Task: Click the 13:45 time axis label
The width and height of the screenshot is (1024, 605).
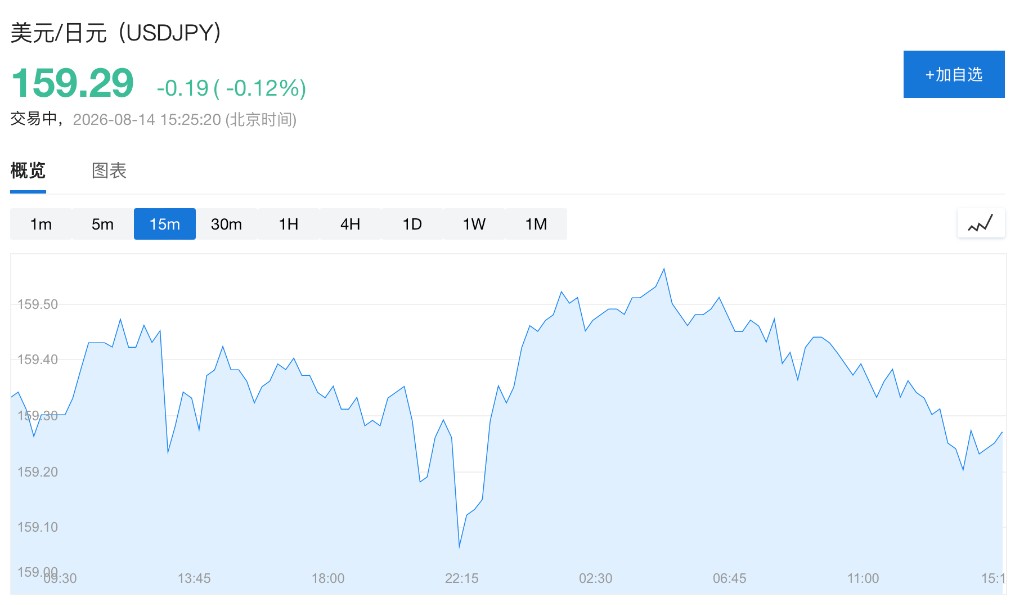Action: click(194, 578)
